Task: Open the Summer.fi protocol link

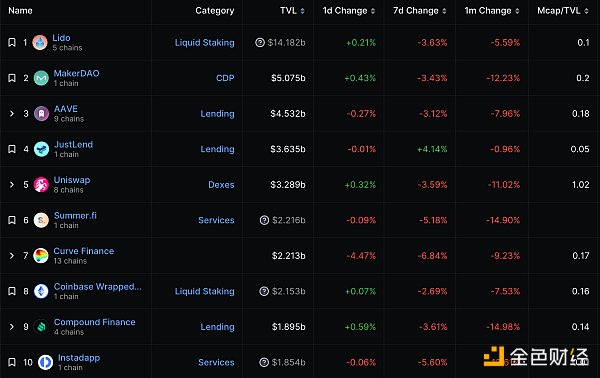Action: pyautogui.click(x=75, y=215)
